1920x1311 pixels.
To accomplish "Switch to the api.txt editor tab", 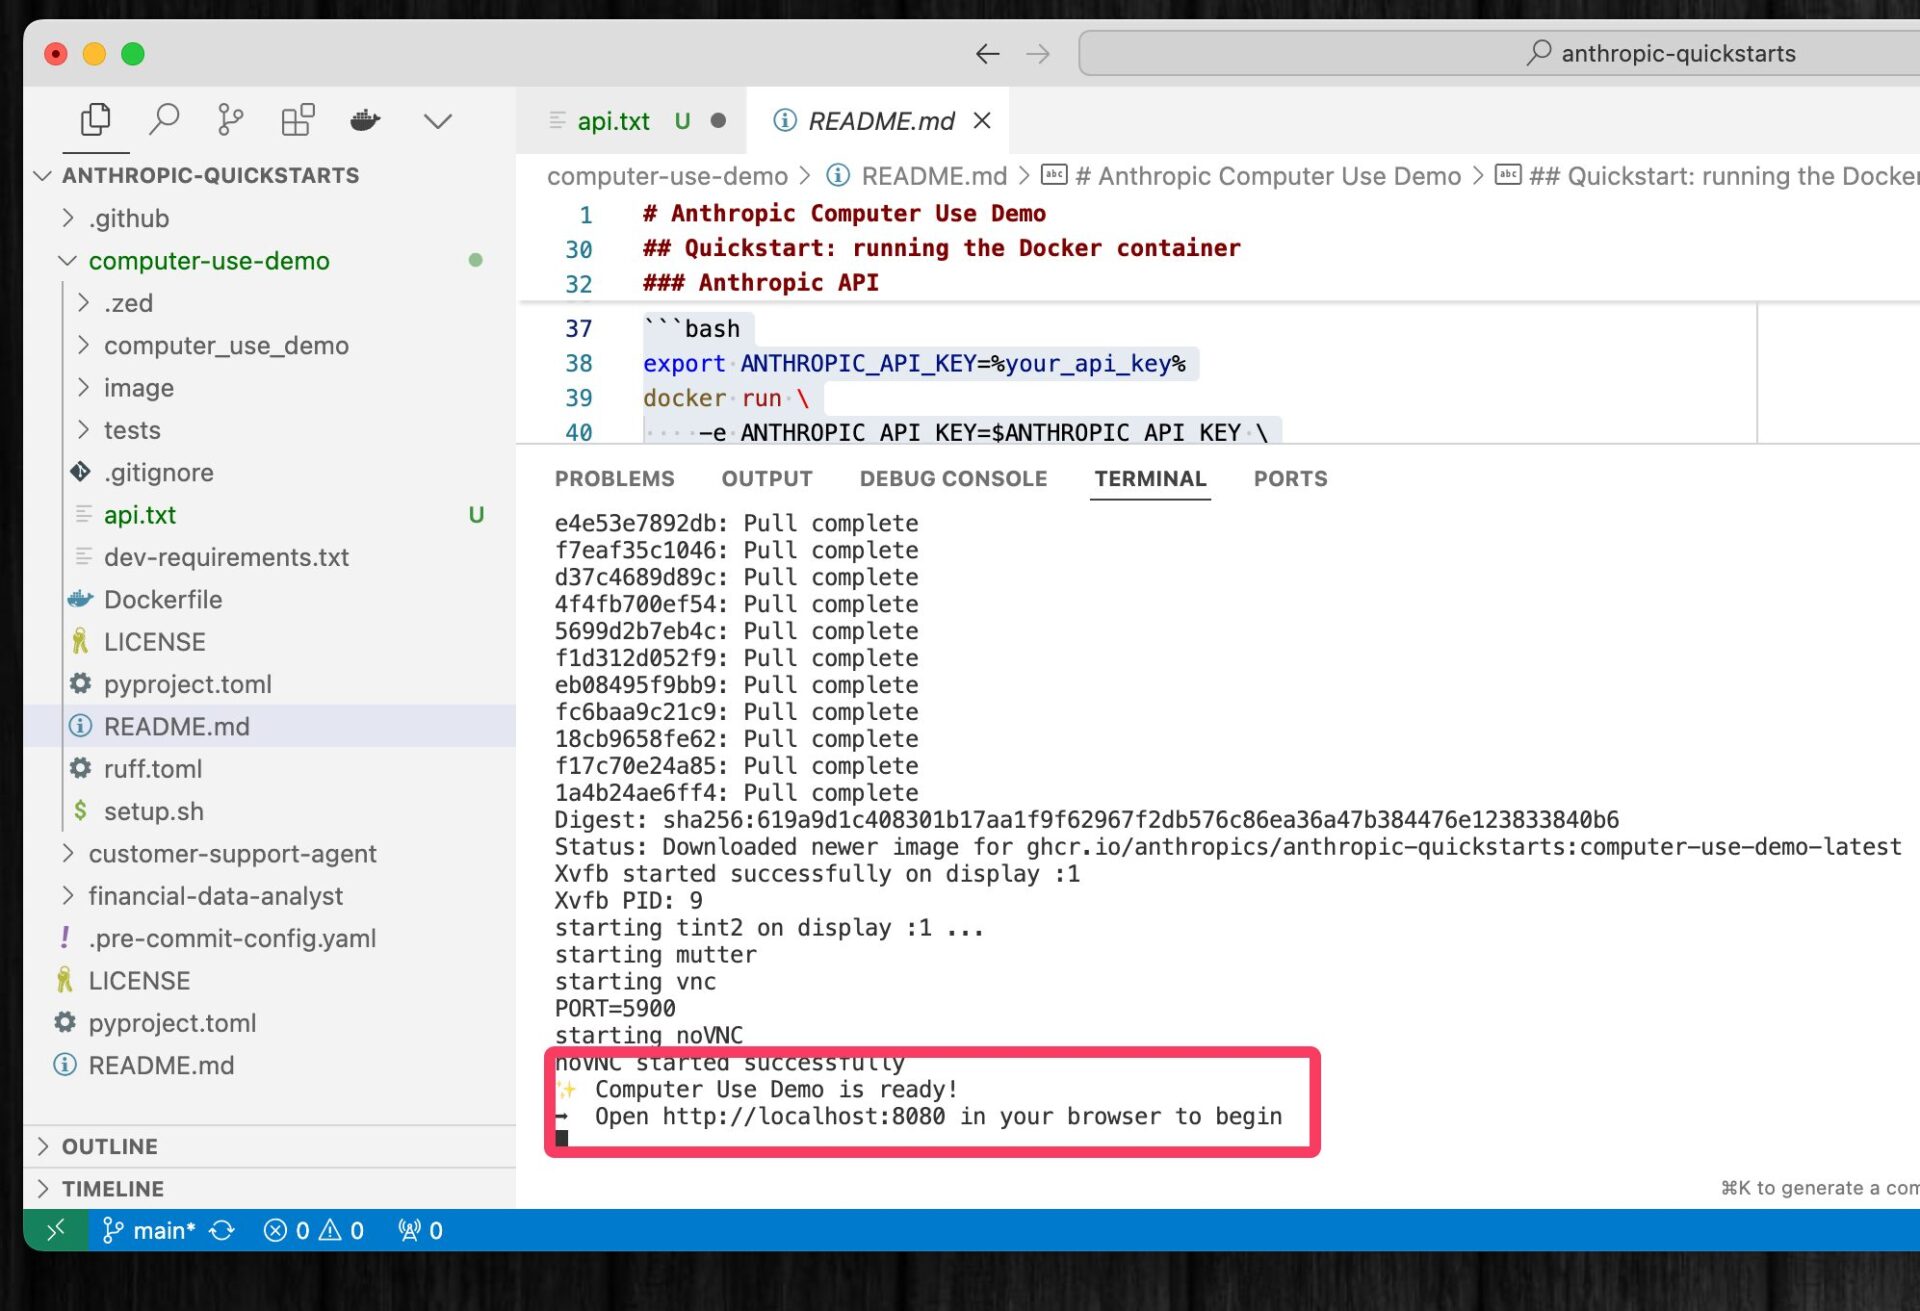I will point(613,121).
